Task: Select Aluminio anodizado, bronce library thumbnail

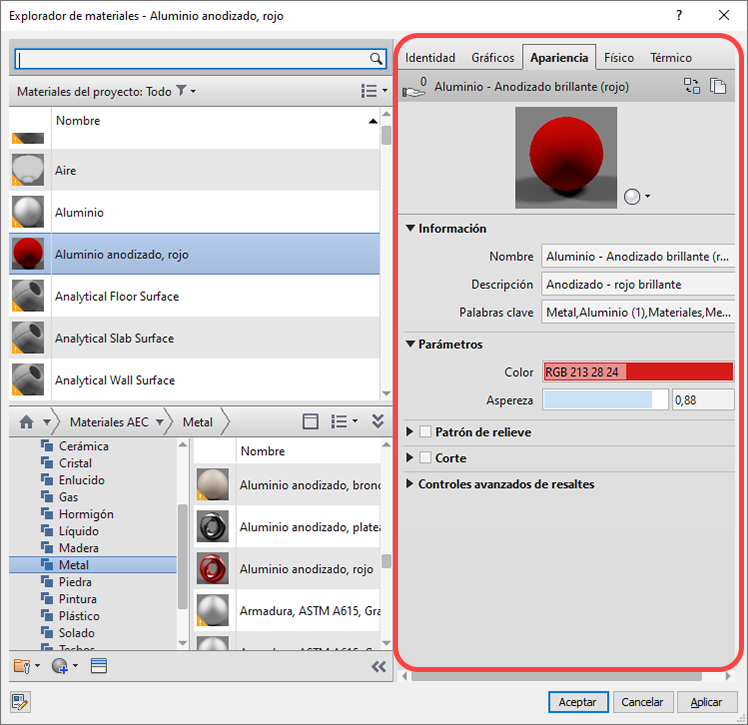Action: coord(213,484)
